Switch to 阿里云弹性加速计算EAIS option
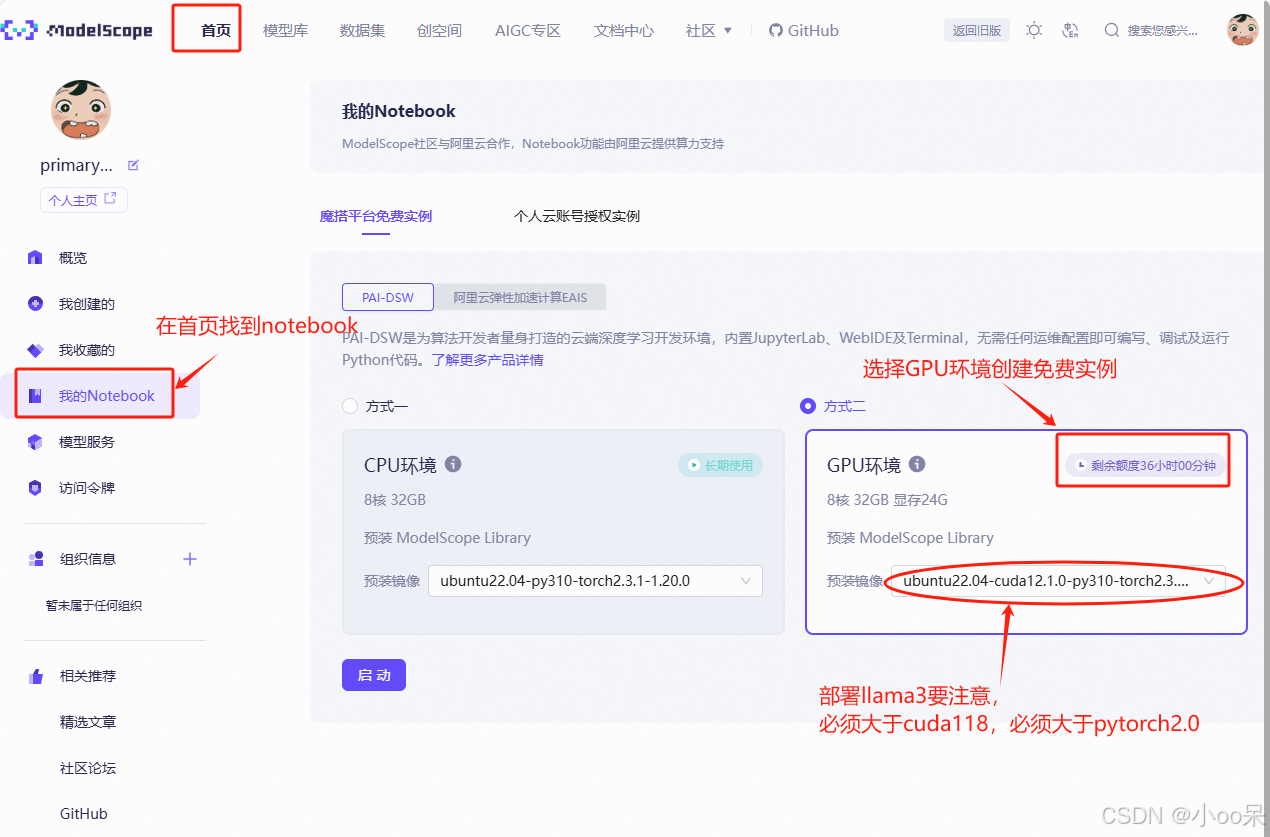Screen dimensions: 1270x837 (x=520, y=297)
